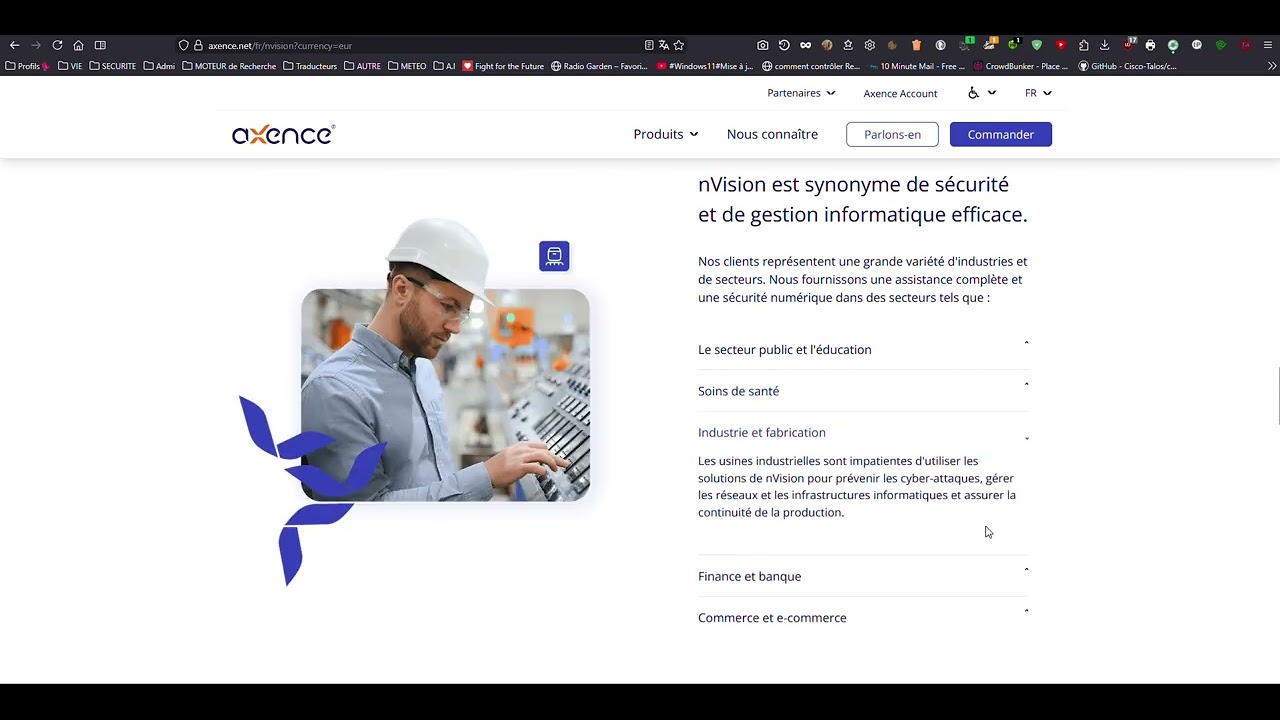Open the extensions puzzle menu
The width and height of the screenshot is (1280, 720).
click(1083, 45)
